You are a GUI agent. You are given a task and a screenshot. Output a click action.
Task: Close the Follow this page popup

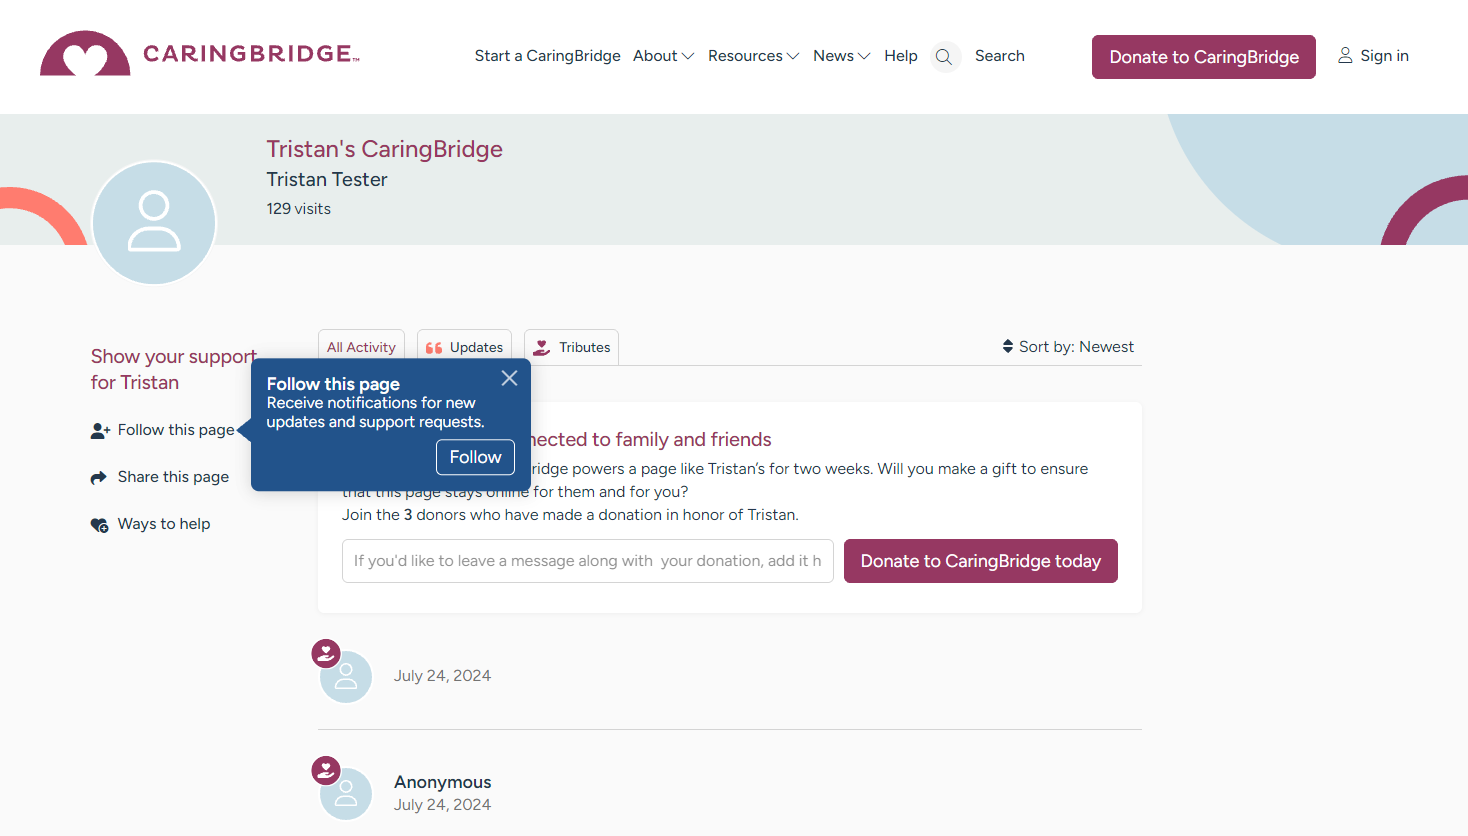(509, 378)
